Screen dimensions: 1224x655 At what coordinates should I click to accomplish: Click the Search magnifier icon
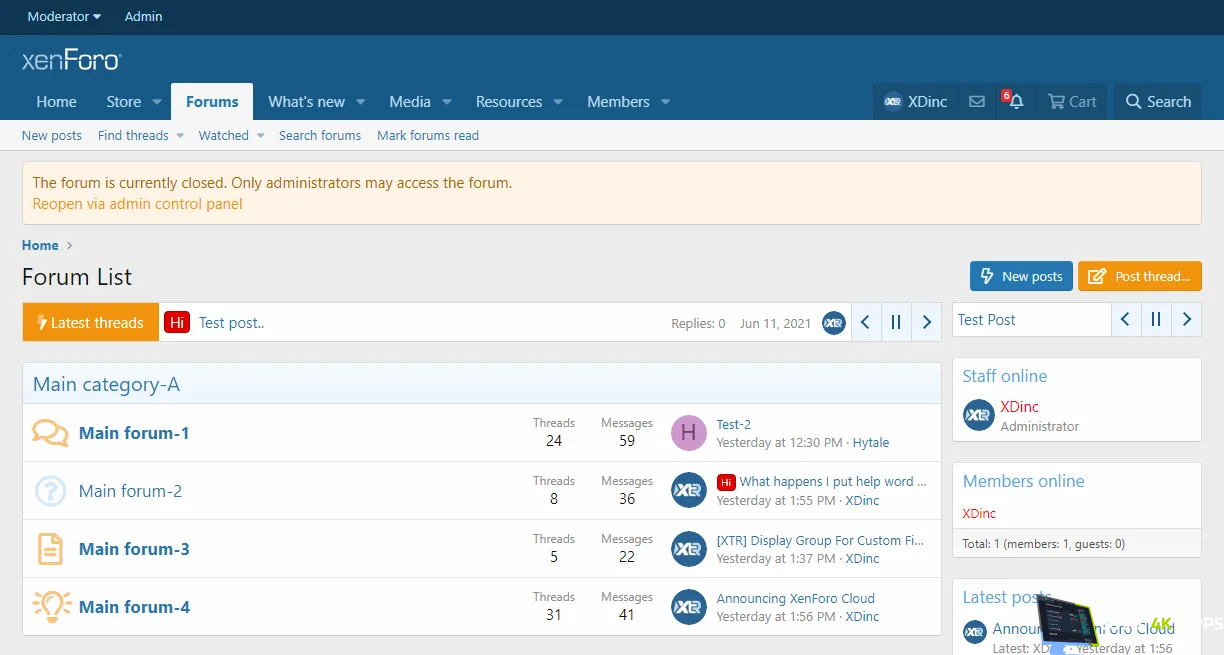pyautogui.click(x=1157, y=101)
